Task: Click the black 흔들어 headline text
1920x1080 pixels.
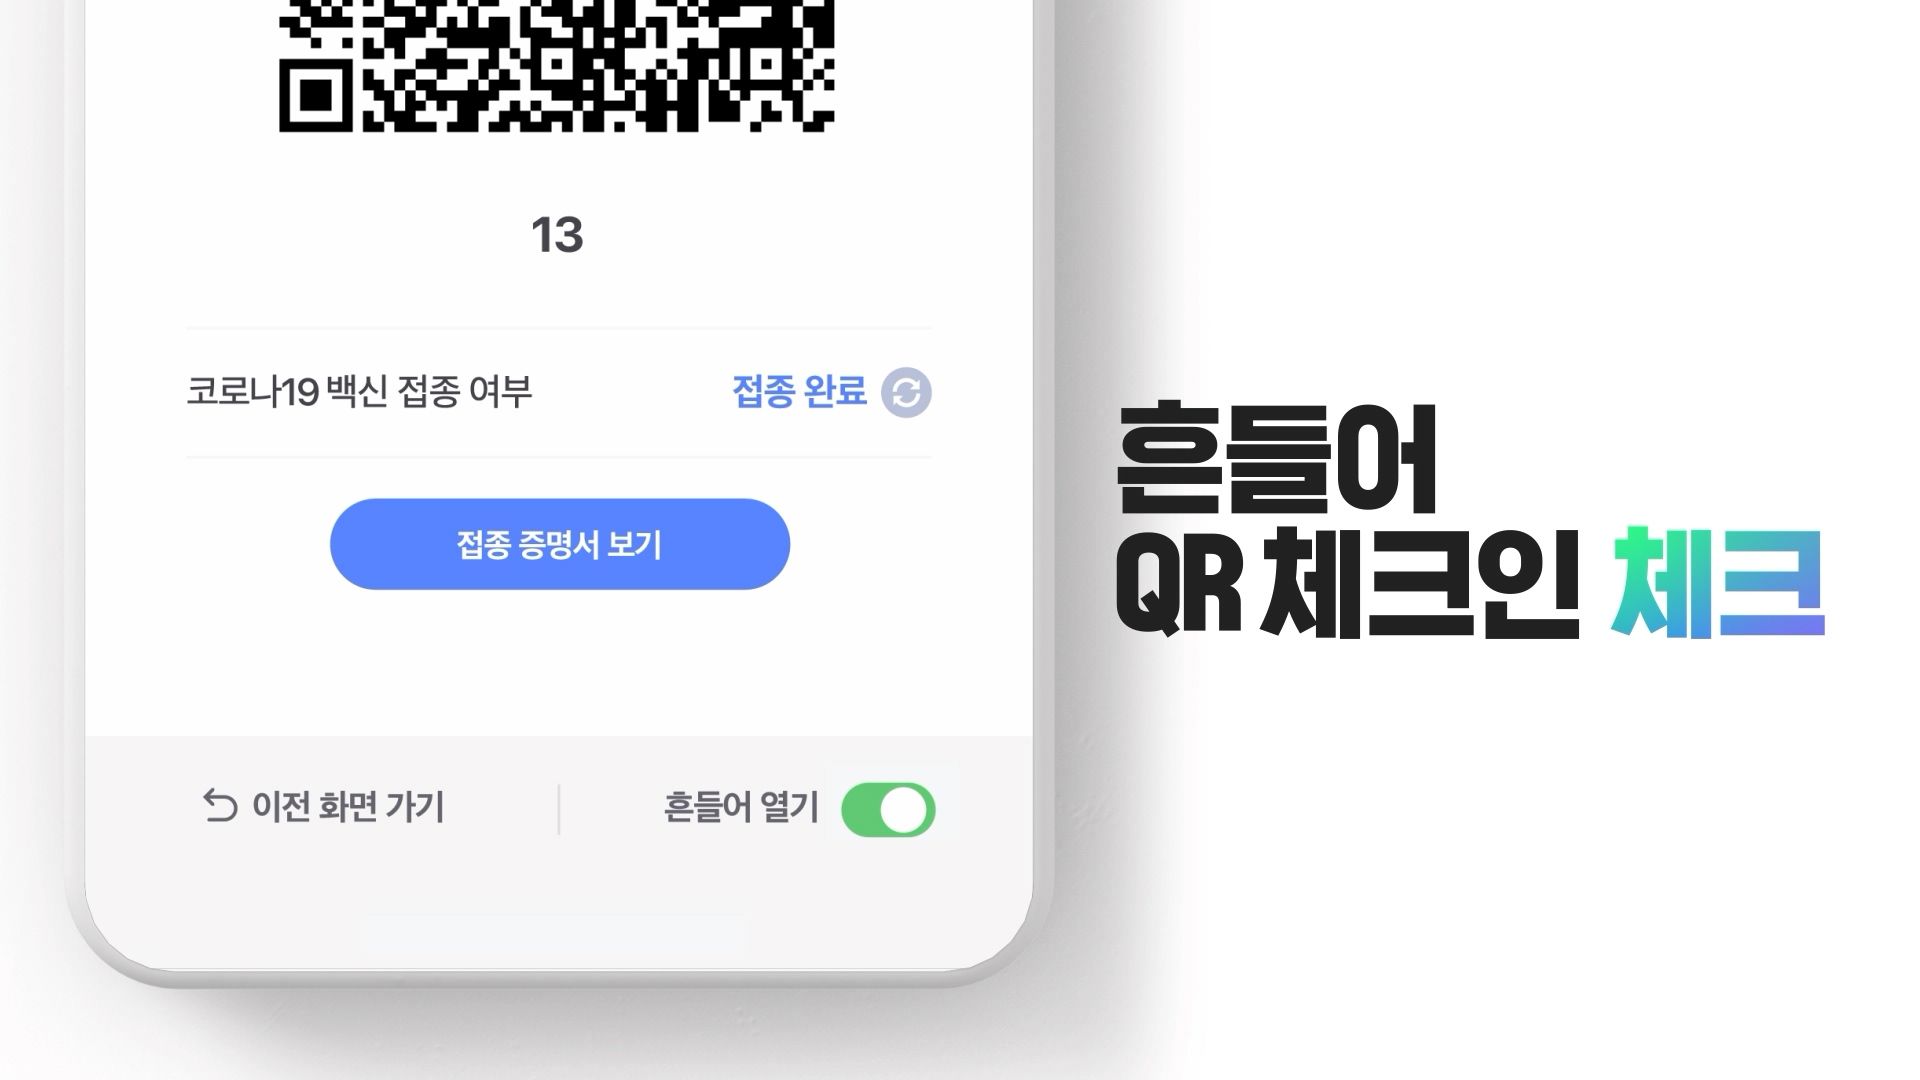Action: 1277,459
